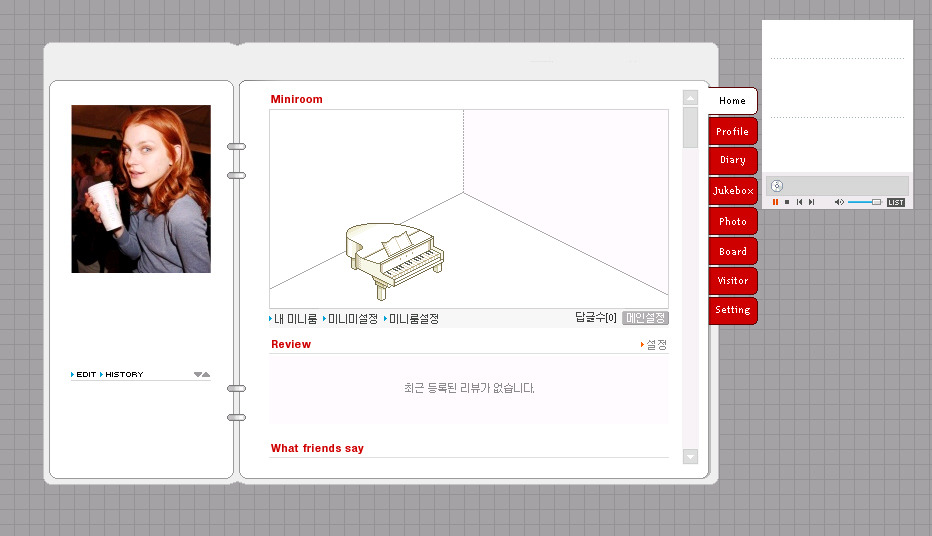932x536 pixels.
Task: Switch to the Home tab
Action: (x=732, y=101)
